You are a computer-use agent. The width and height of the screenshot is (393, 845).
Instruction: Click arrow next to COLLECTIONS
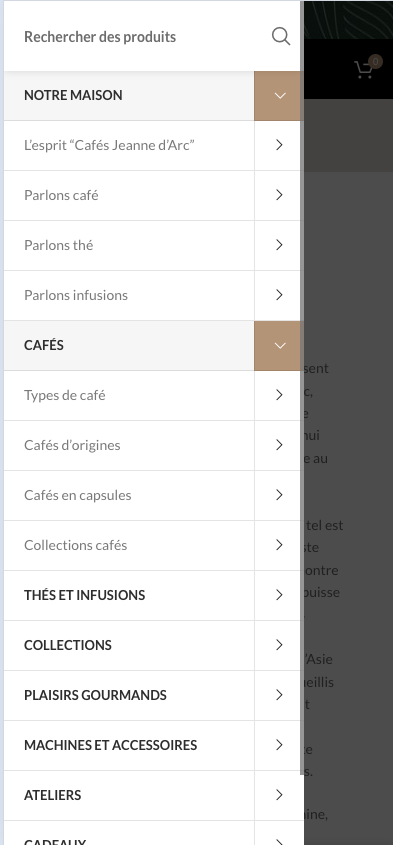point(279,645)
